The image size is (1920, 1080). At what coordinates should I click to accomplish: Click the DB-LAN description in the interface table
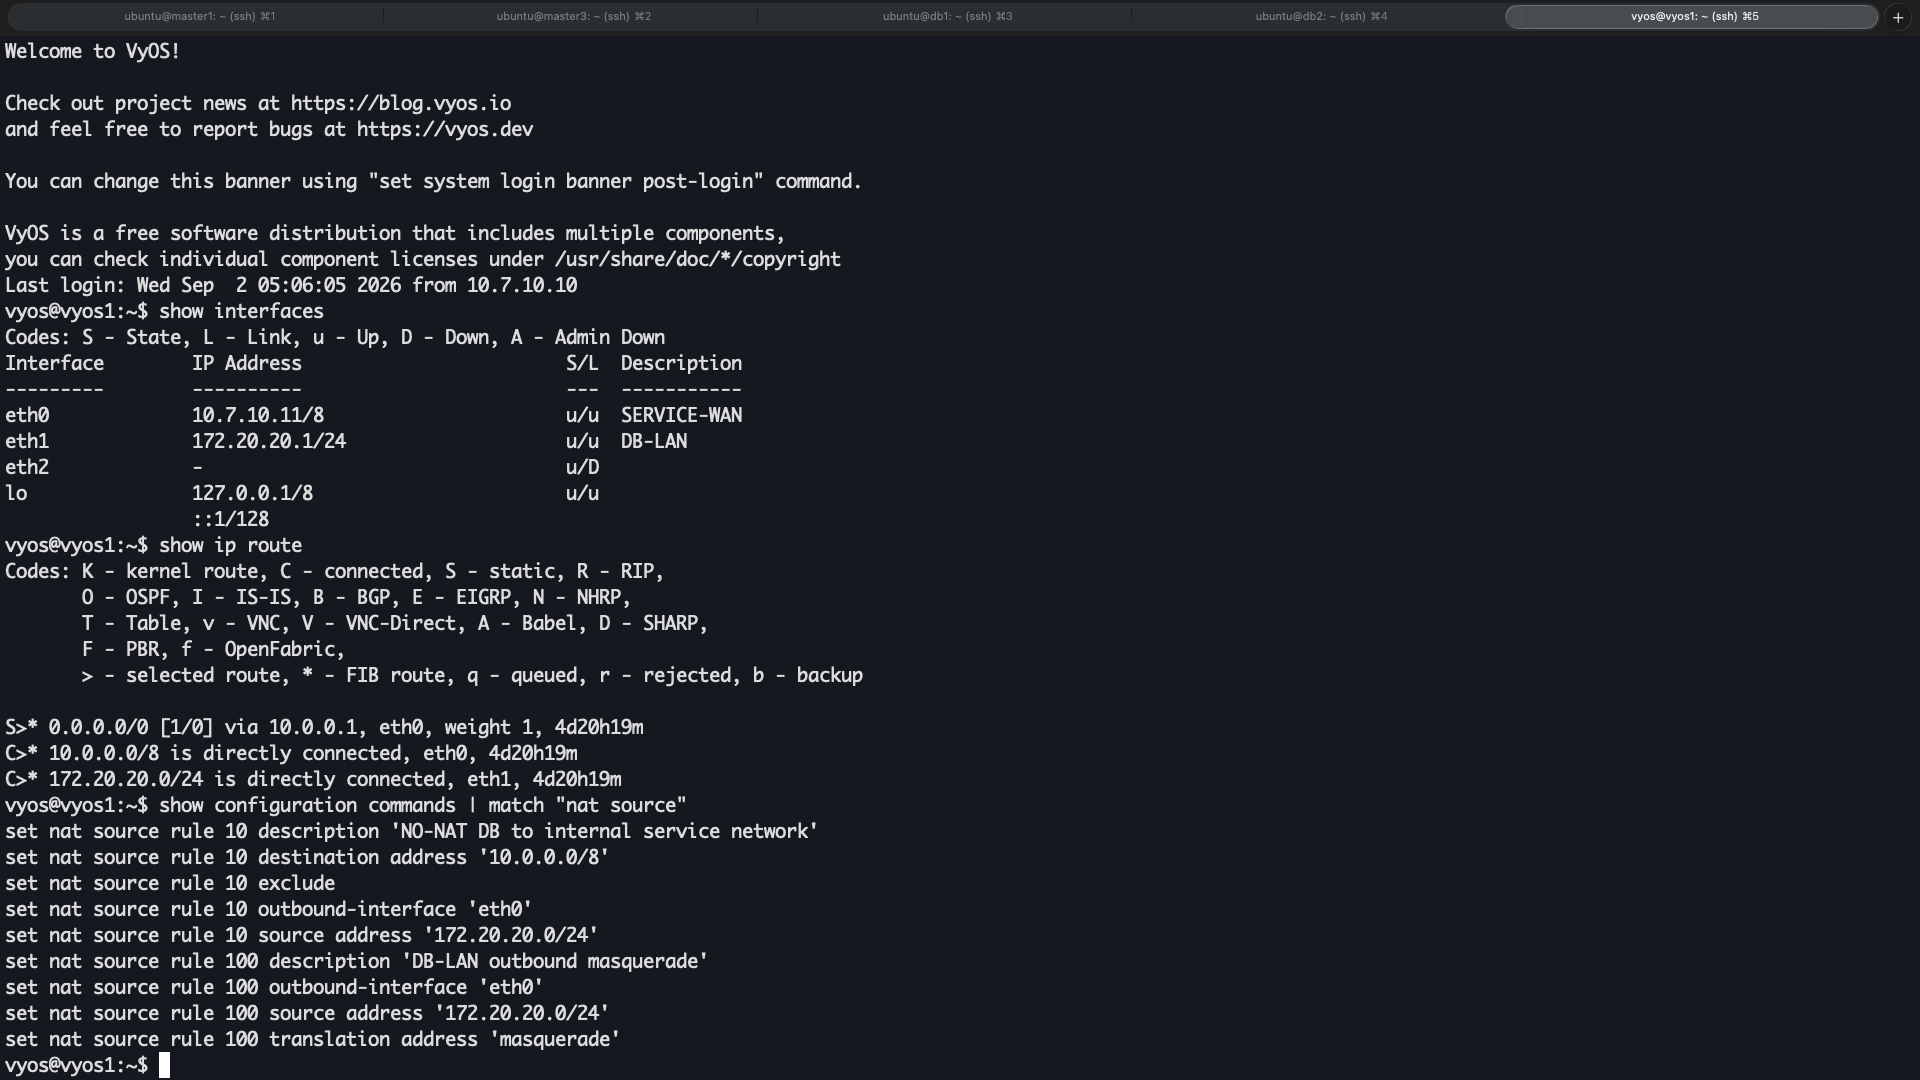tap(654, 441)
